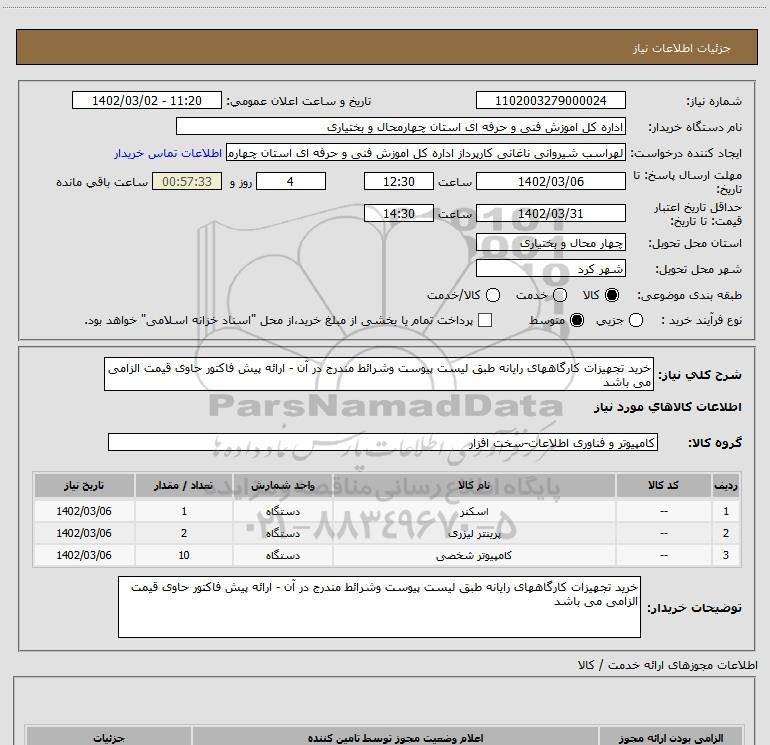
Task: Select the اسکنر item row name
Action: (474, 511)
